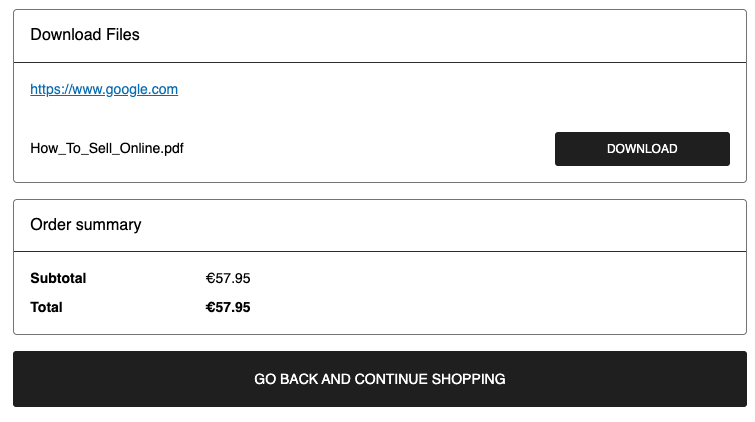Select the bold Total amount €57.95

[228, 307]
